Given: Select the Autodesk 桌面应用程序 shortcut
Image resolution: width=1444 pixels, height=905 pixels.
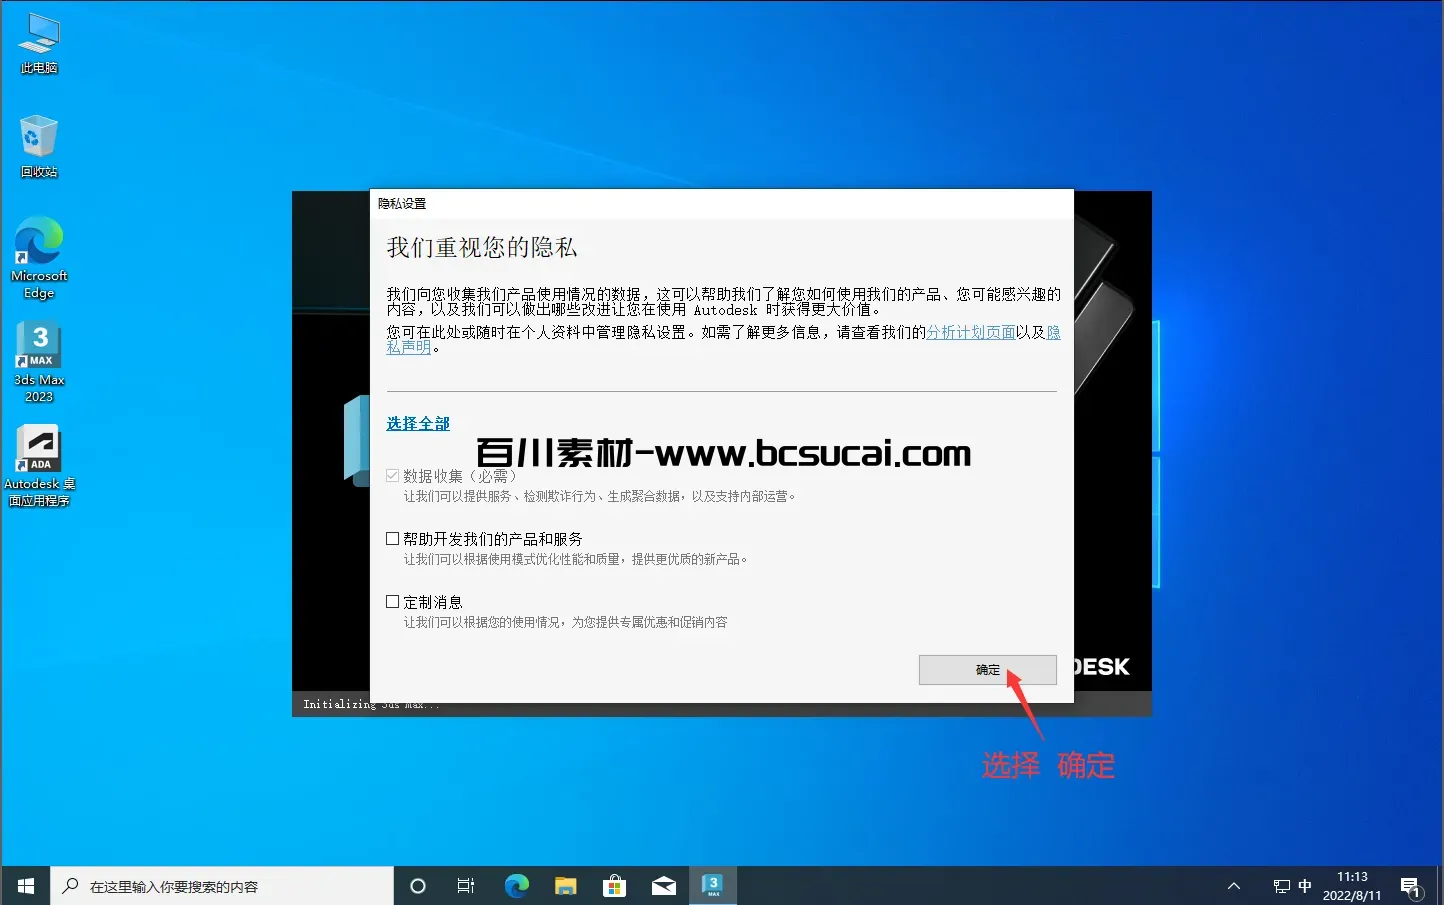Looking at the screenshot, I should tap(39, 466).
